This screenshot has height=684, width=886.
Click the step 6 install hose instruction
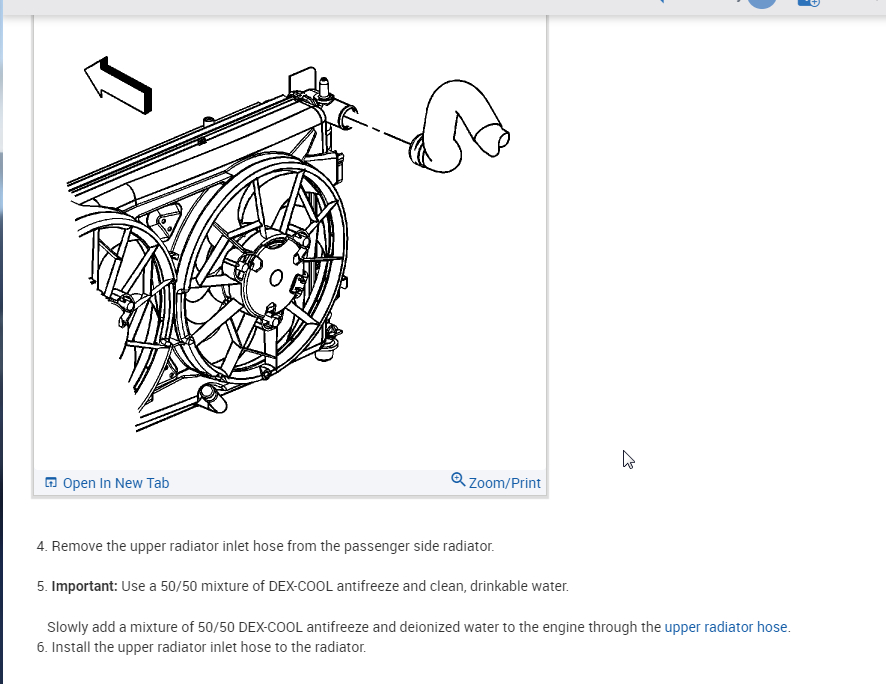pyautogui.click(x=202, y=647)
